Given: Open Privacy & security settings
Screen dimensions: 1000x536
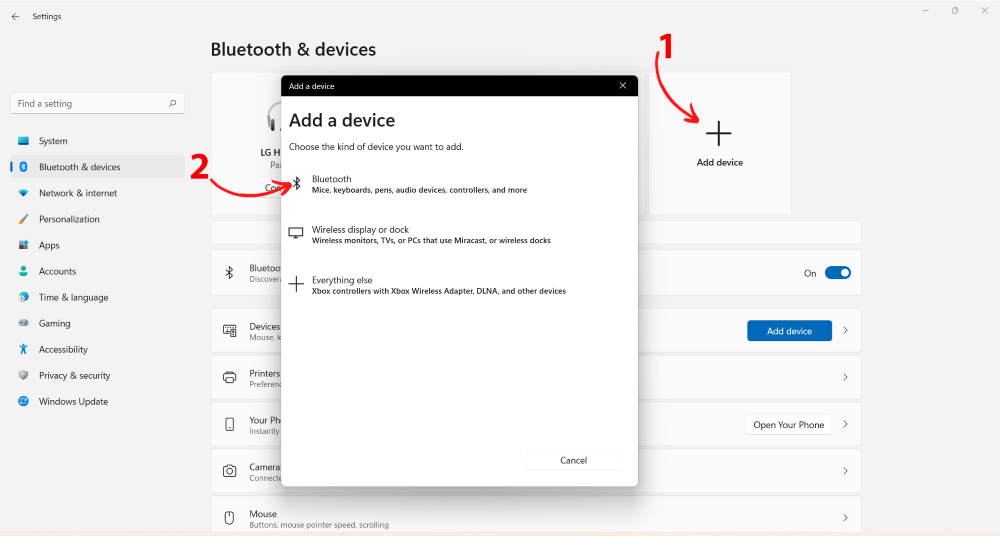Looking at the screenshot, I should pyautogui.click(x=98, y=376).
